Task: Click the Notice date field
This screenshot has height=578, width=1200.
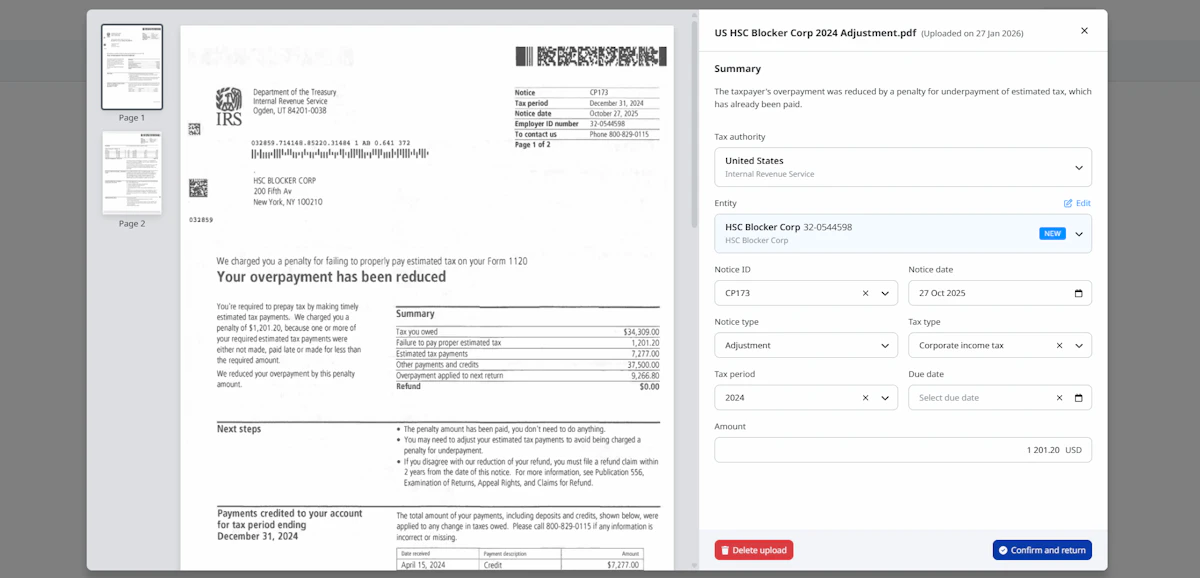Action: click(1000, 293)
